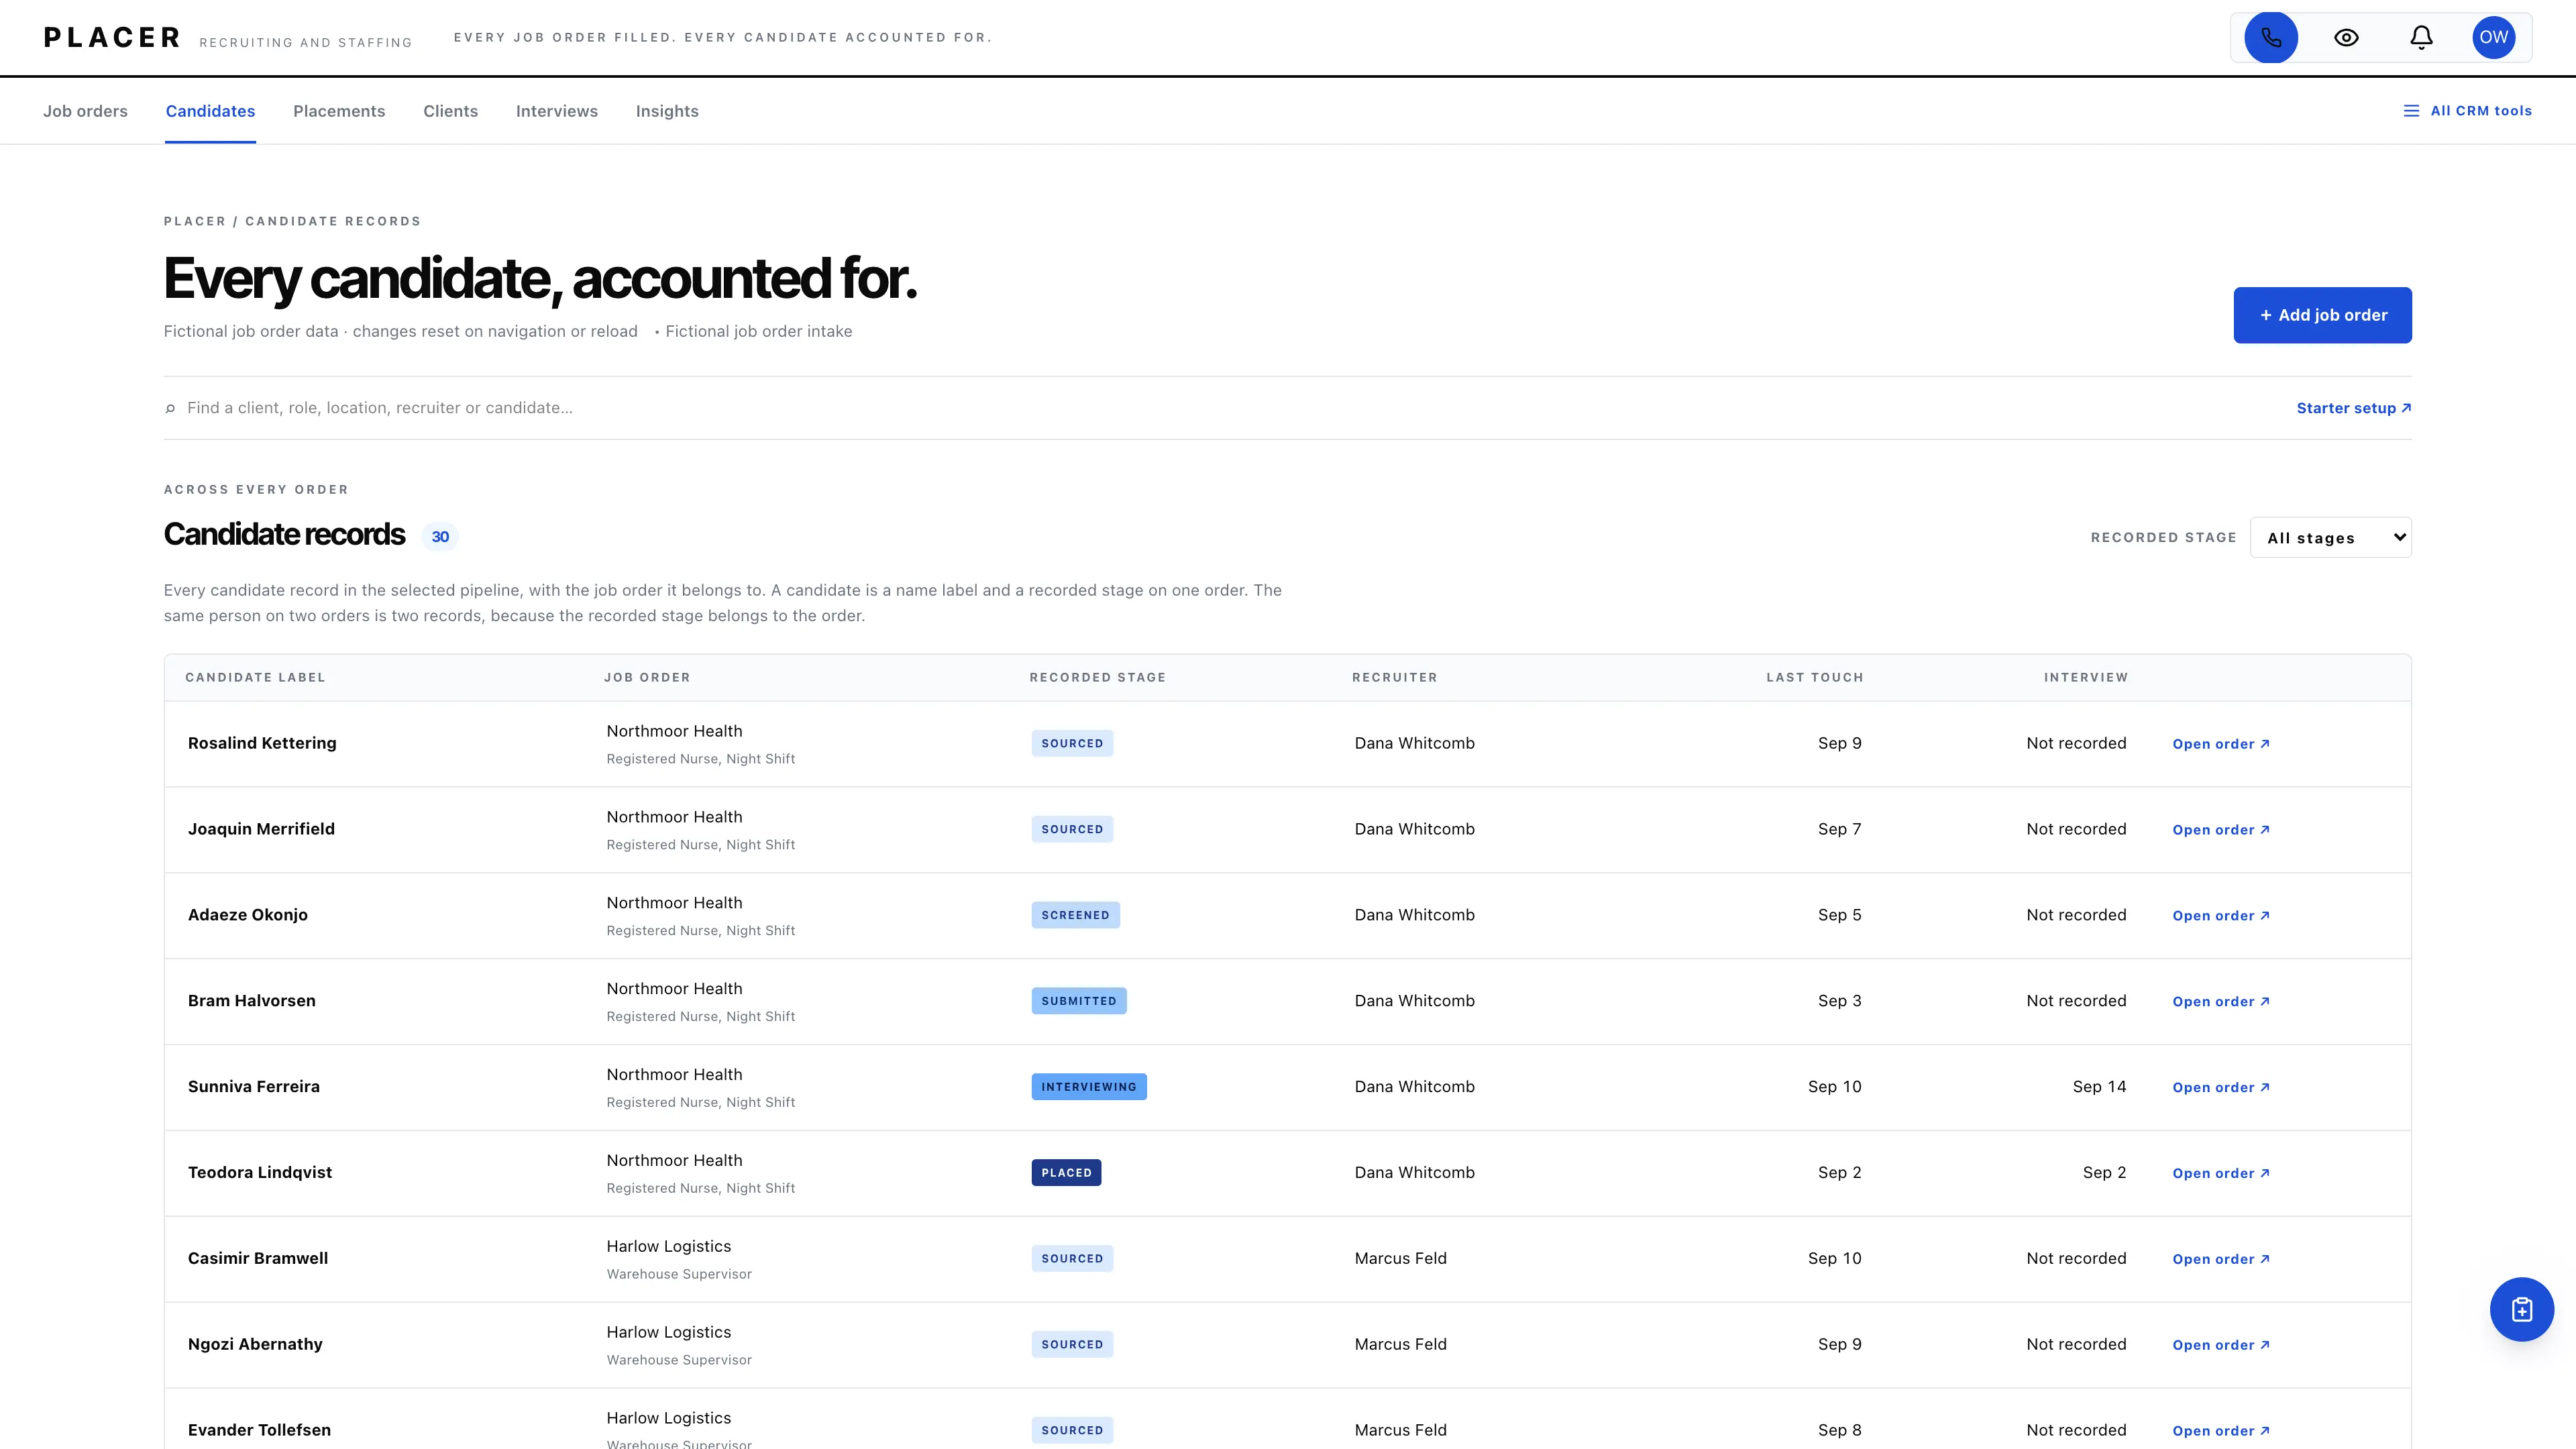Click the Add job order button
This screenshot has width=2576, height=1449.
coord(2322,315)
